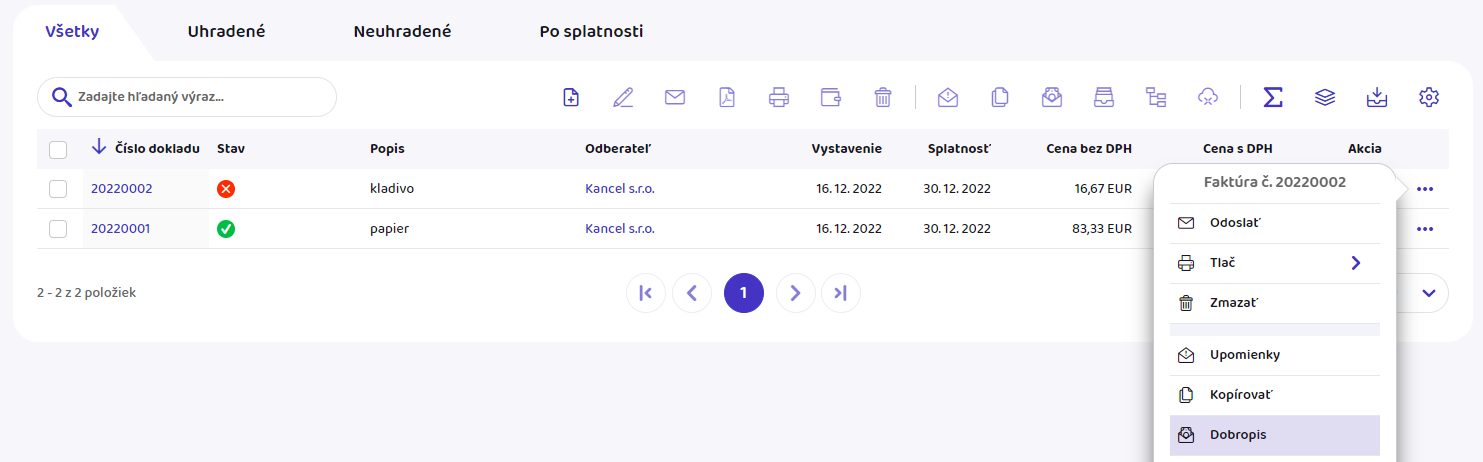Check the box for invoice 20220002
The image size is (1483, 462).
[x=58, y=189]
